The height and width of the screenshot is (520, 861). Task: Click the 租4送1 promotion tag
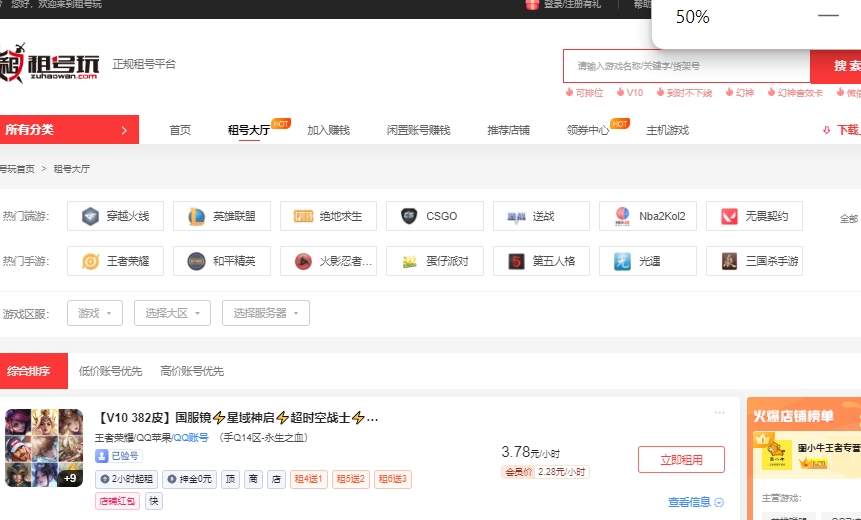coord(309,479)
